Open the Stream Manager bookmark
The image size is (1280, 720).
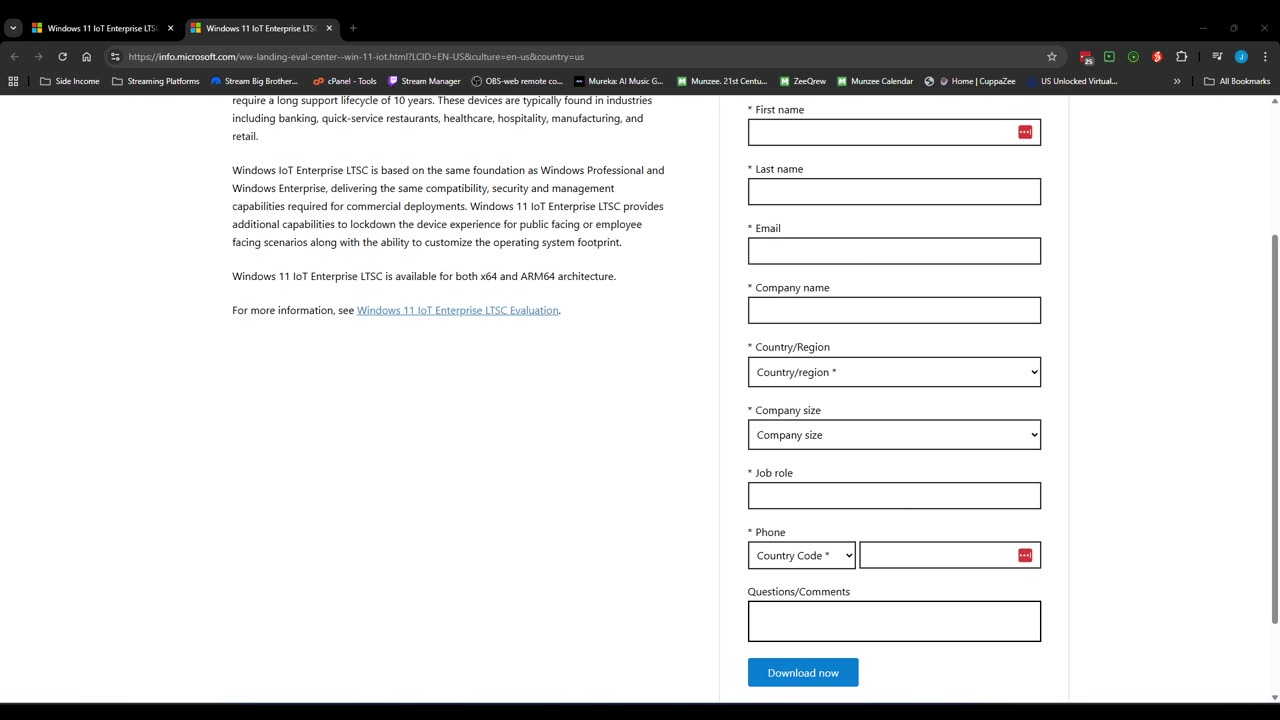[x=424, y=81]
